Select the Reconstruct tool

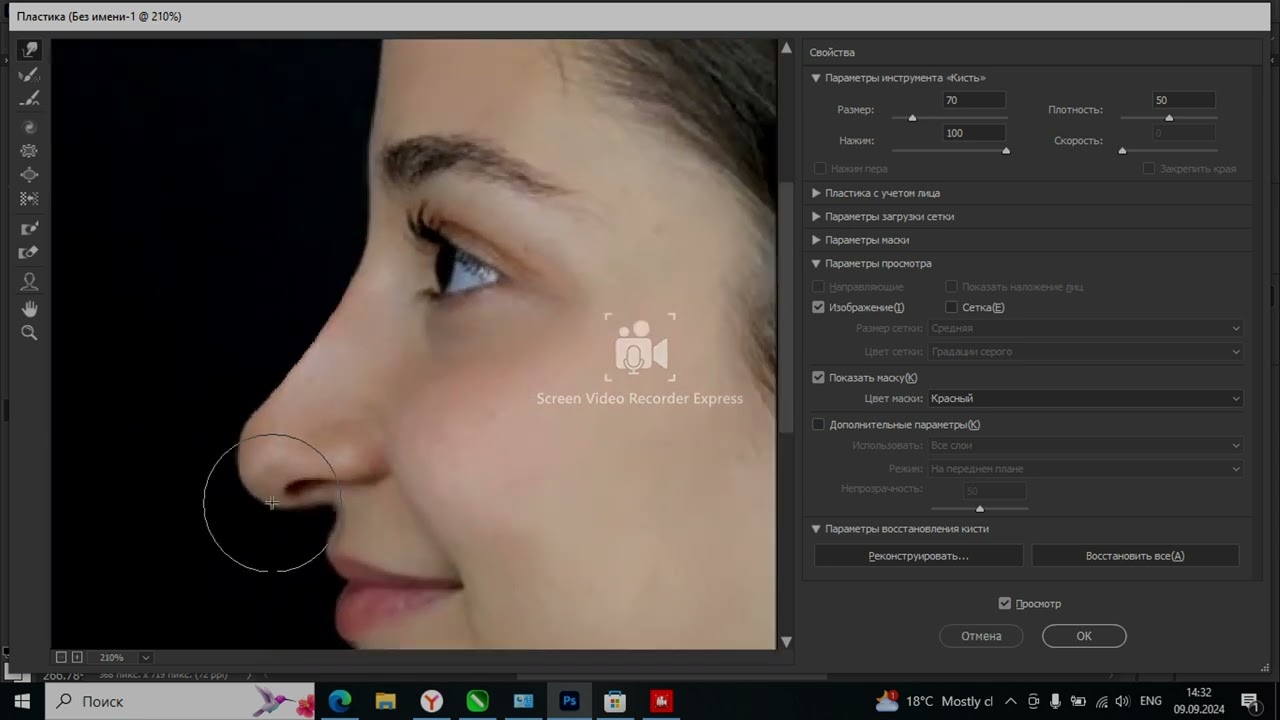point(29,75)
